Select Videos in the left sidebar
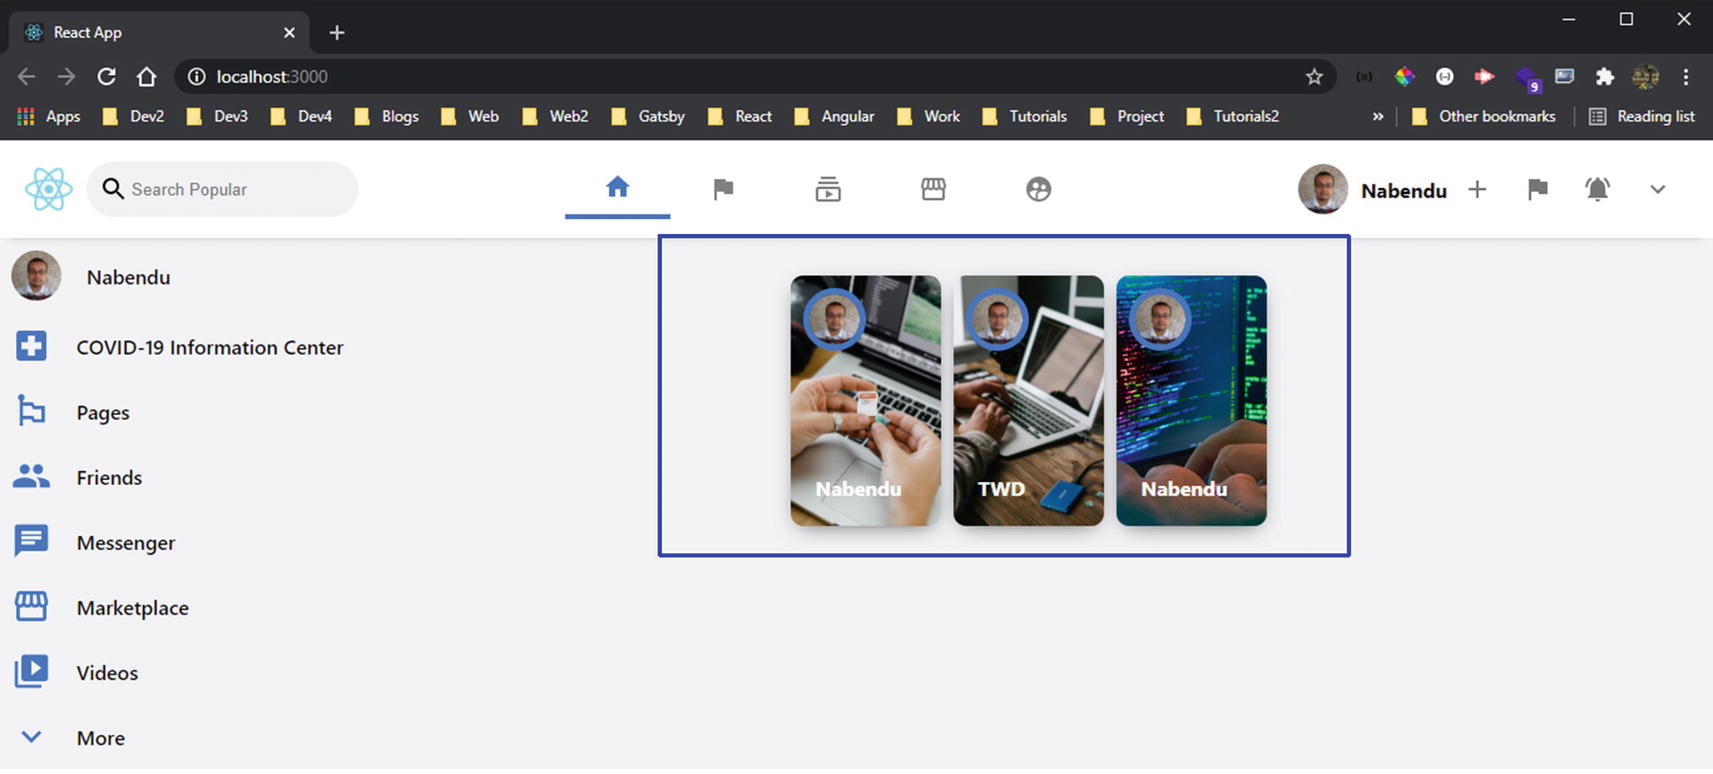 [x=107, y=672]
